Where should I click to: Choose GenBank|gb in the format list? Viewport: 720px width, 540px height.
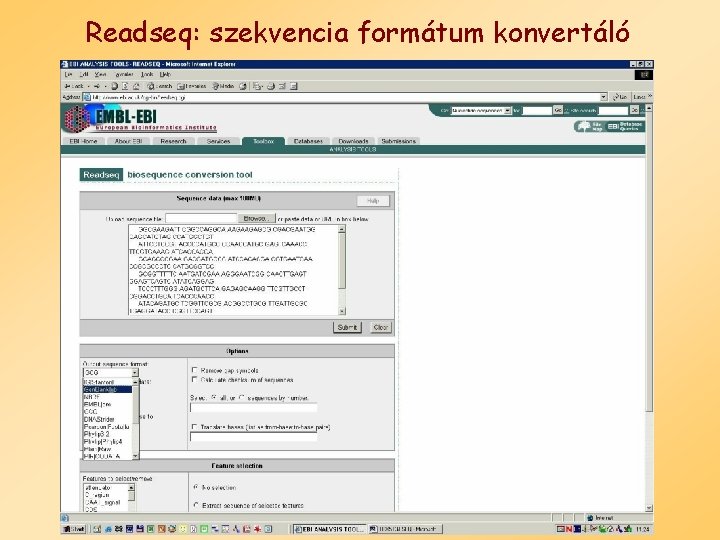107,389
